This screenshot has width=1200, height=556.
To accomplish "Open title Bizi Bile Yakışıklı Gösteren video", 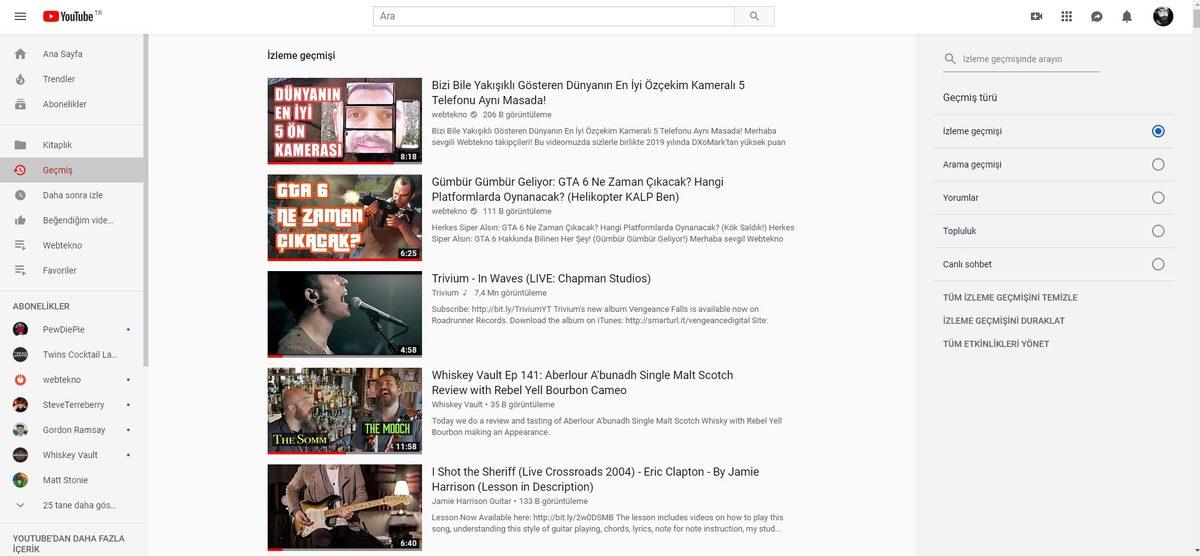I will 588,93.
